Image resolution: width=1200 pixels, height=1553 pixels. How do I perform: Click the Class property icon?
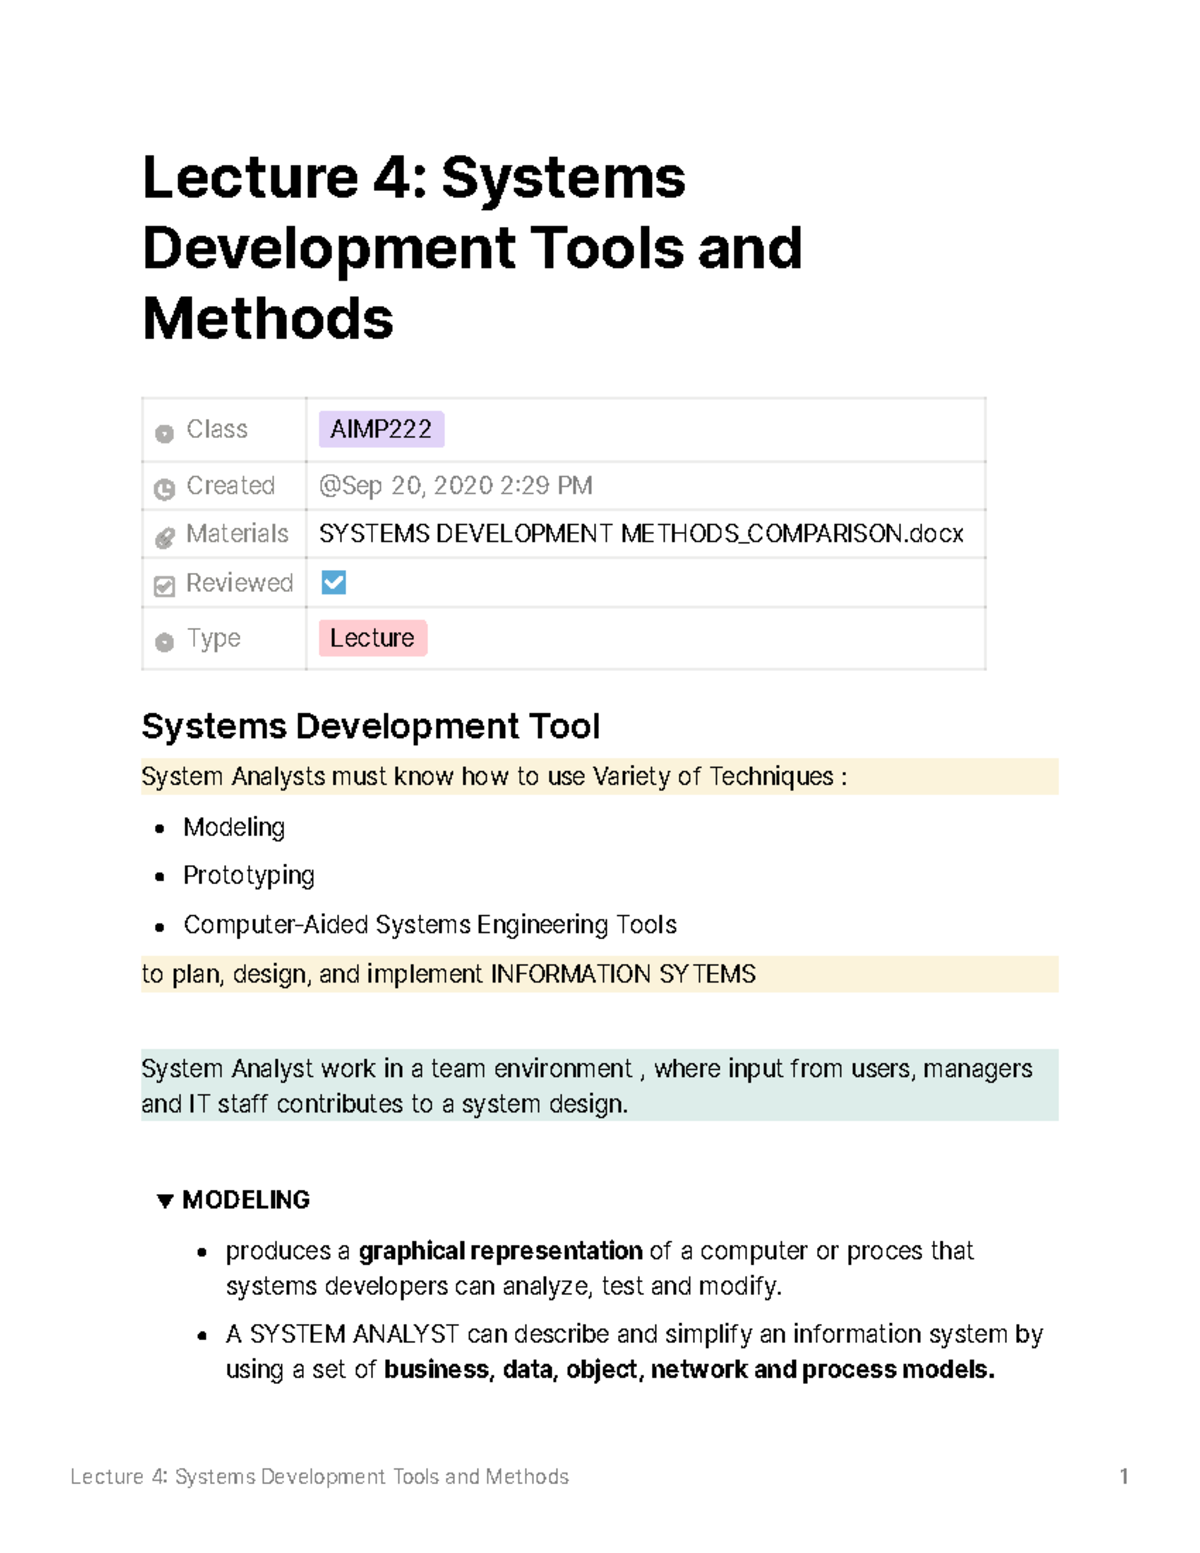pos(163,429)
